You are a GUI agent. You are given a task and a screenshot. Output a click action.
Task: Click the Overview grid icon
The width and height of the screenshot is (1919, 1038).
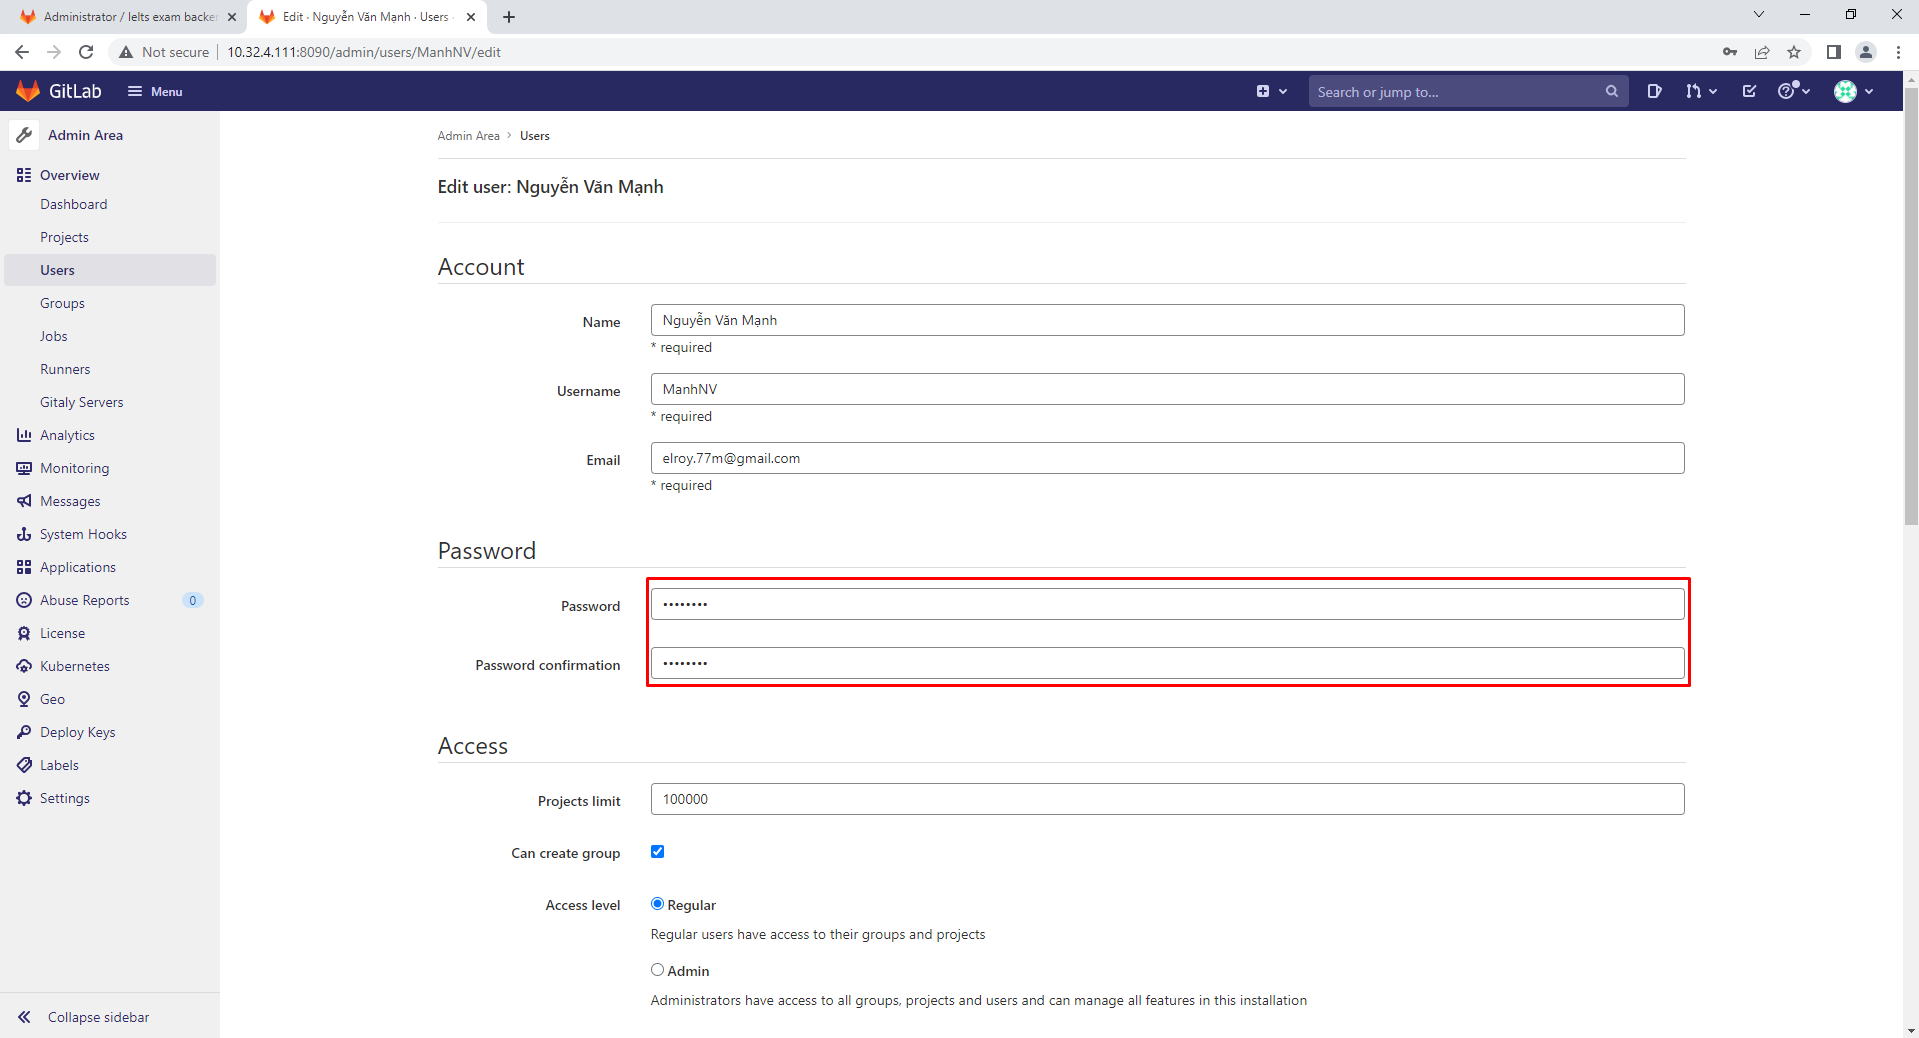pyautogui.click(x=24, y=175)
